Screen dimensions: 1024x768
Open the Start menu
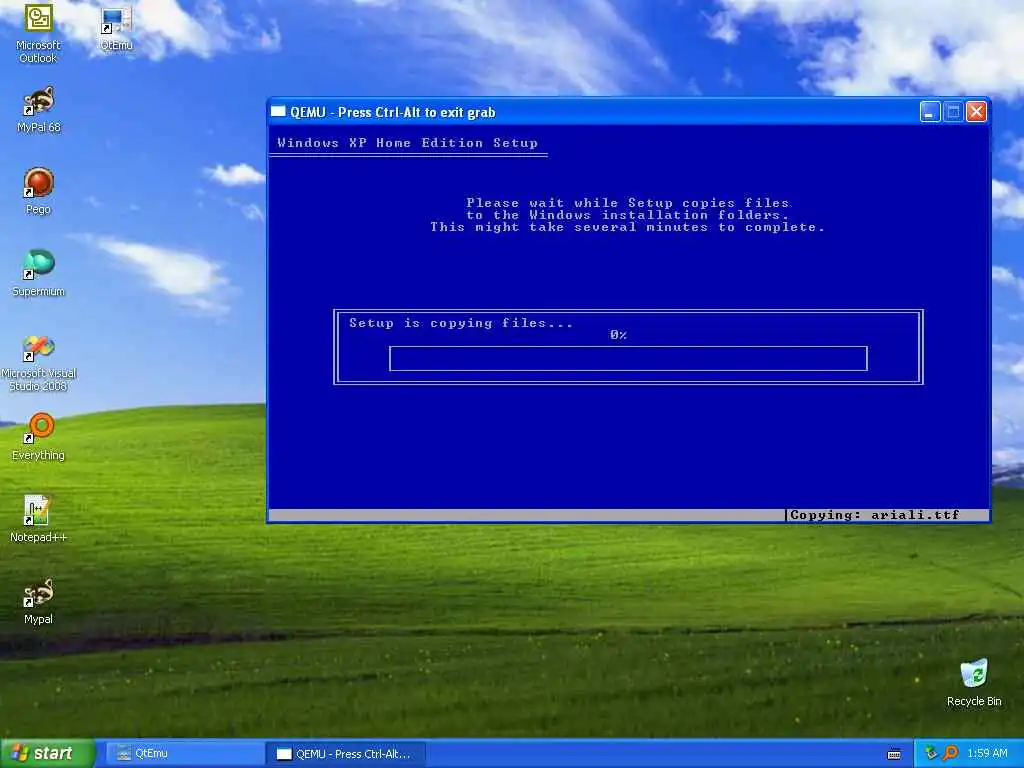(48, 753)
